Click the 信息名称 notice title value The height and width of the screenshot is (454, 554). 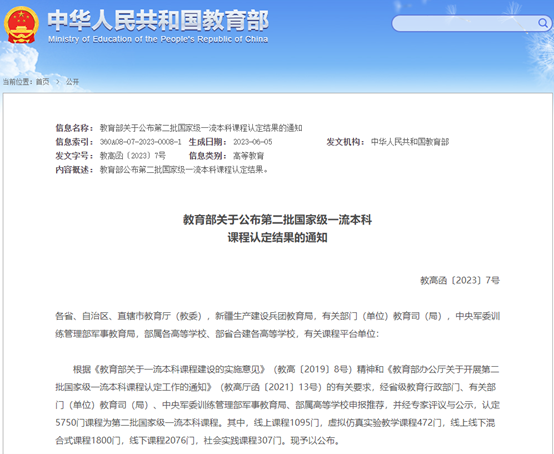(x=201, y=128)
